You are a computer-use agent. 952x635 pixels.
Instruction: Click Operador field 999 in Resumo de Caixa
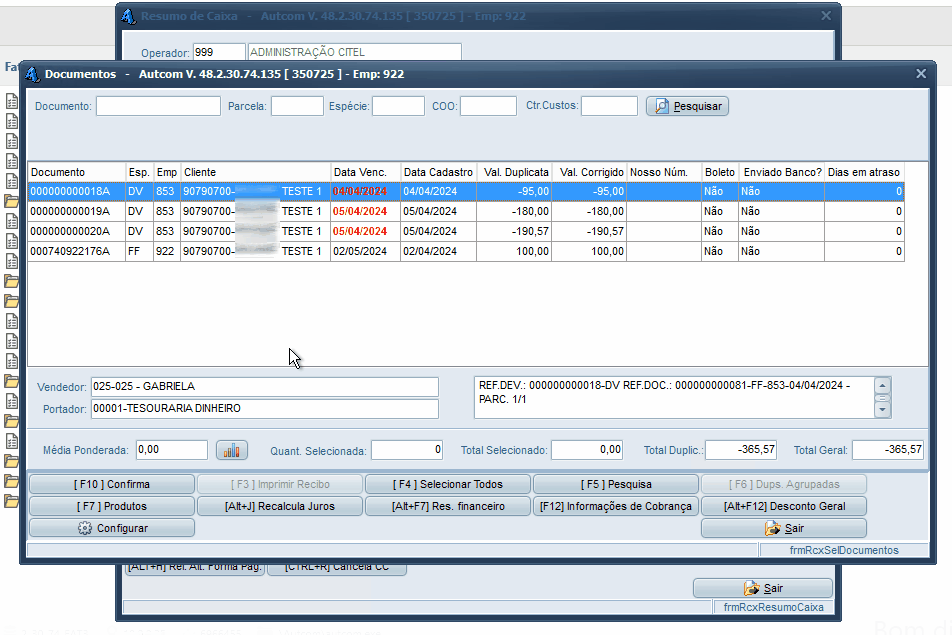(219, 52)
